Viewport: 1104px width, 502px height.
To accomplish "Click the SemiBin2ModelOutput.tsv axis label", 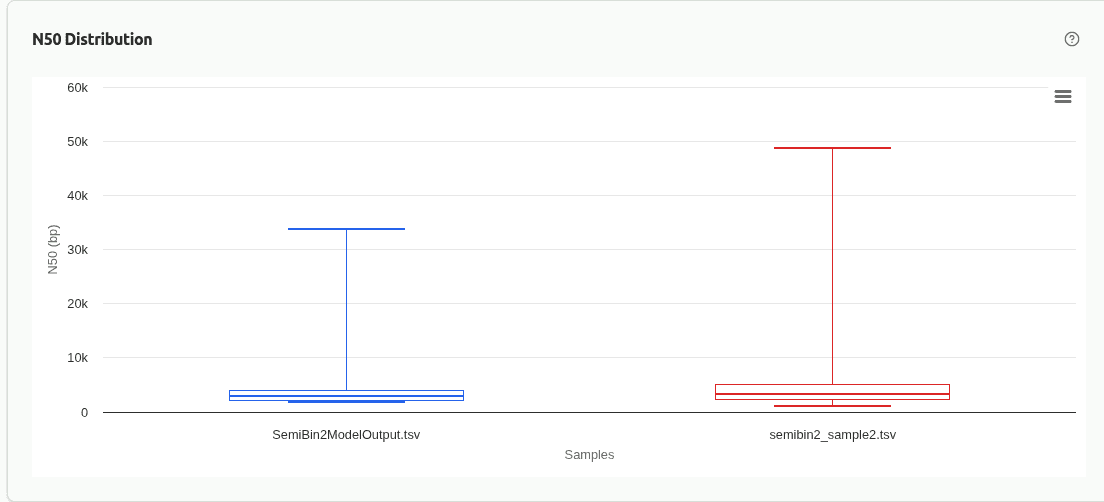I will 346,435.
